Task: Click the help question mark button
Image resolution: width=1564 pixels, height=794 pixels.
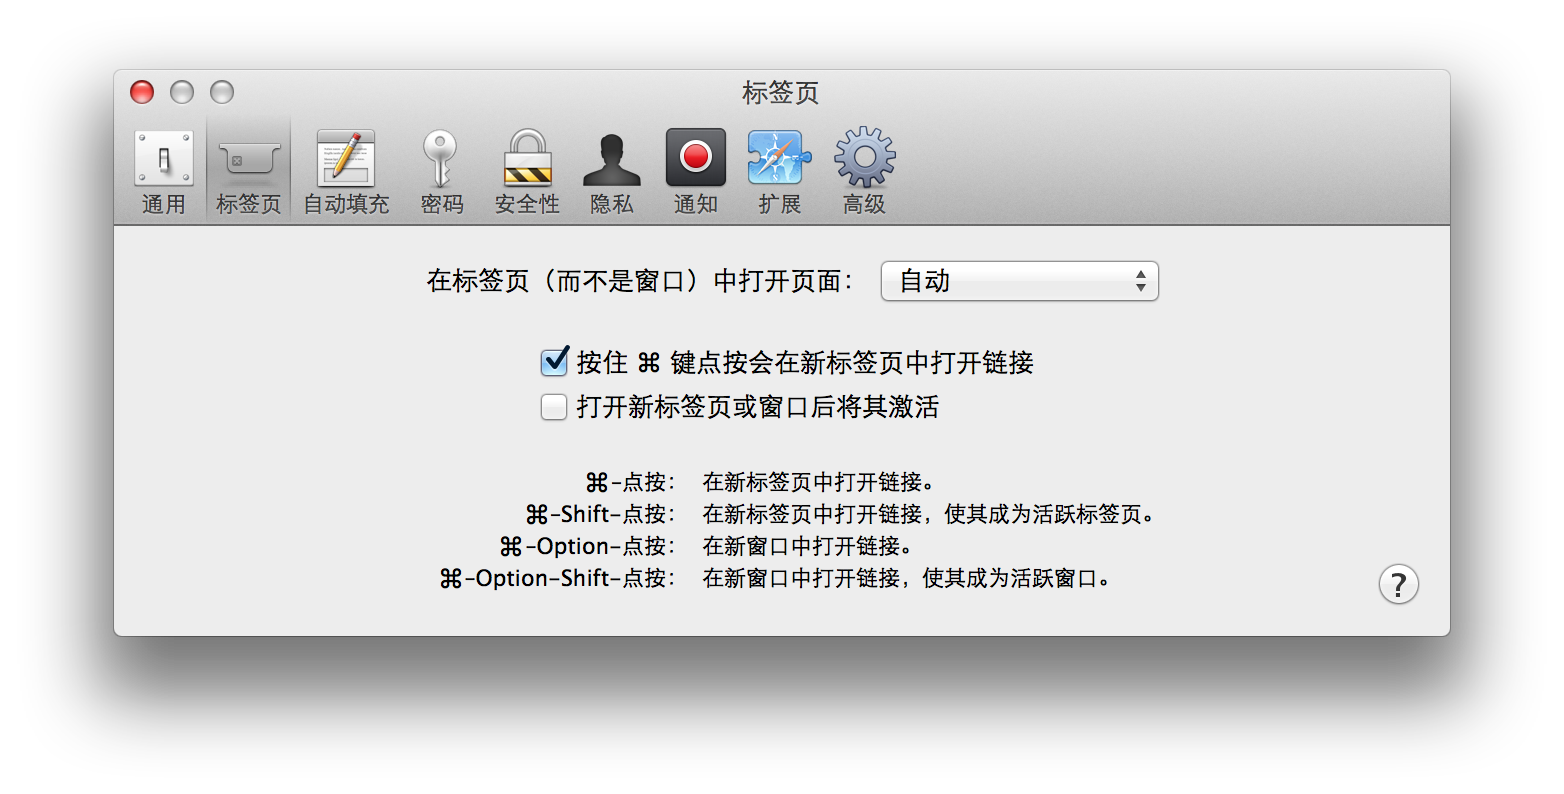Action: [1398, 584]
